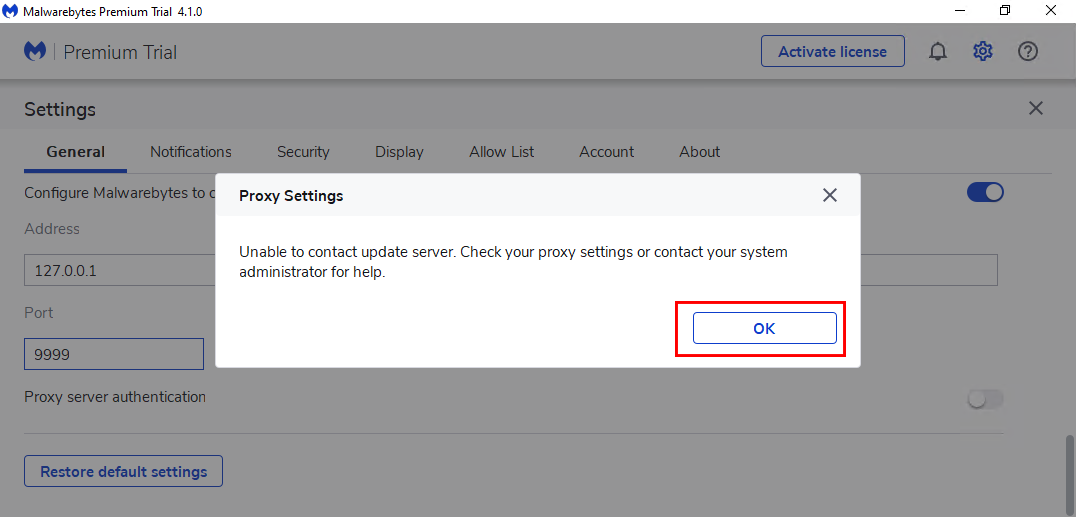This screenshot has width=1076, height=517.
Task: Click the Address field showing 127.0.0.1
Action: click(x=120, y=270)
